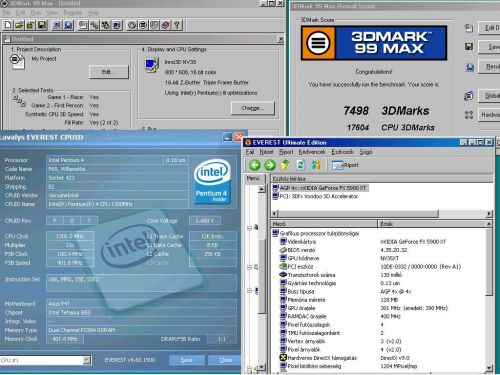
Task: Collapse the first tree node in EVEREST sidebar
Action: click(x=249, y=228)
